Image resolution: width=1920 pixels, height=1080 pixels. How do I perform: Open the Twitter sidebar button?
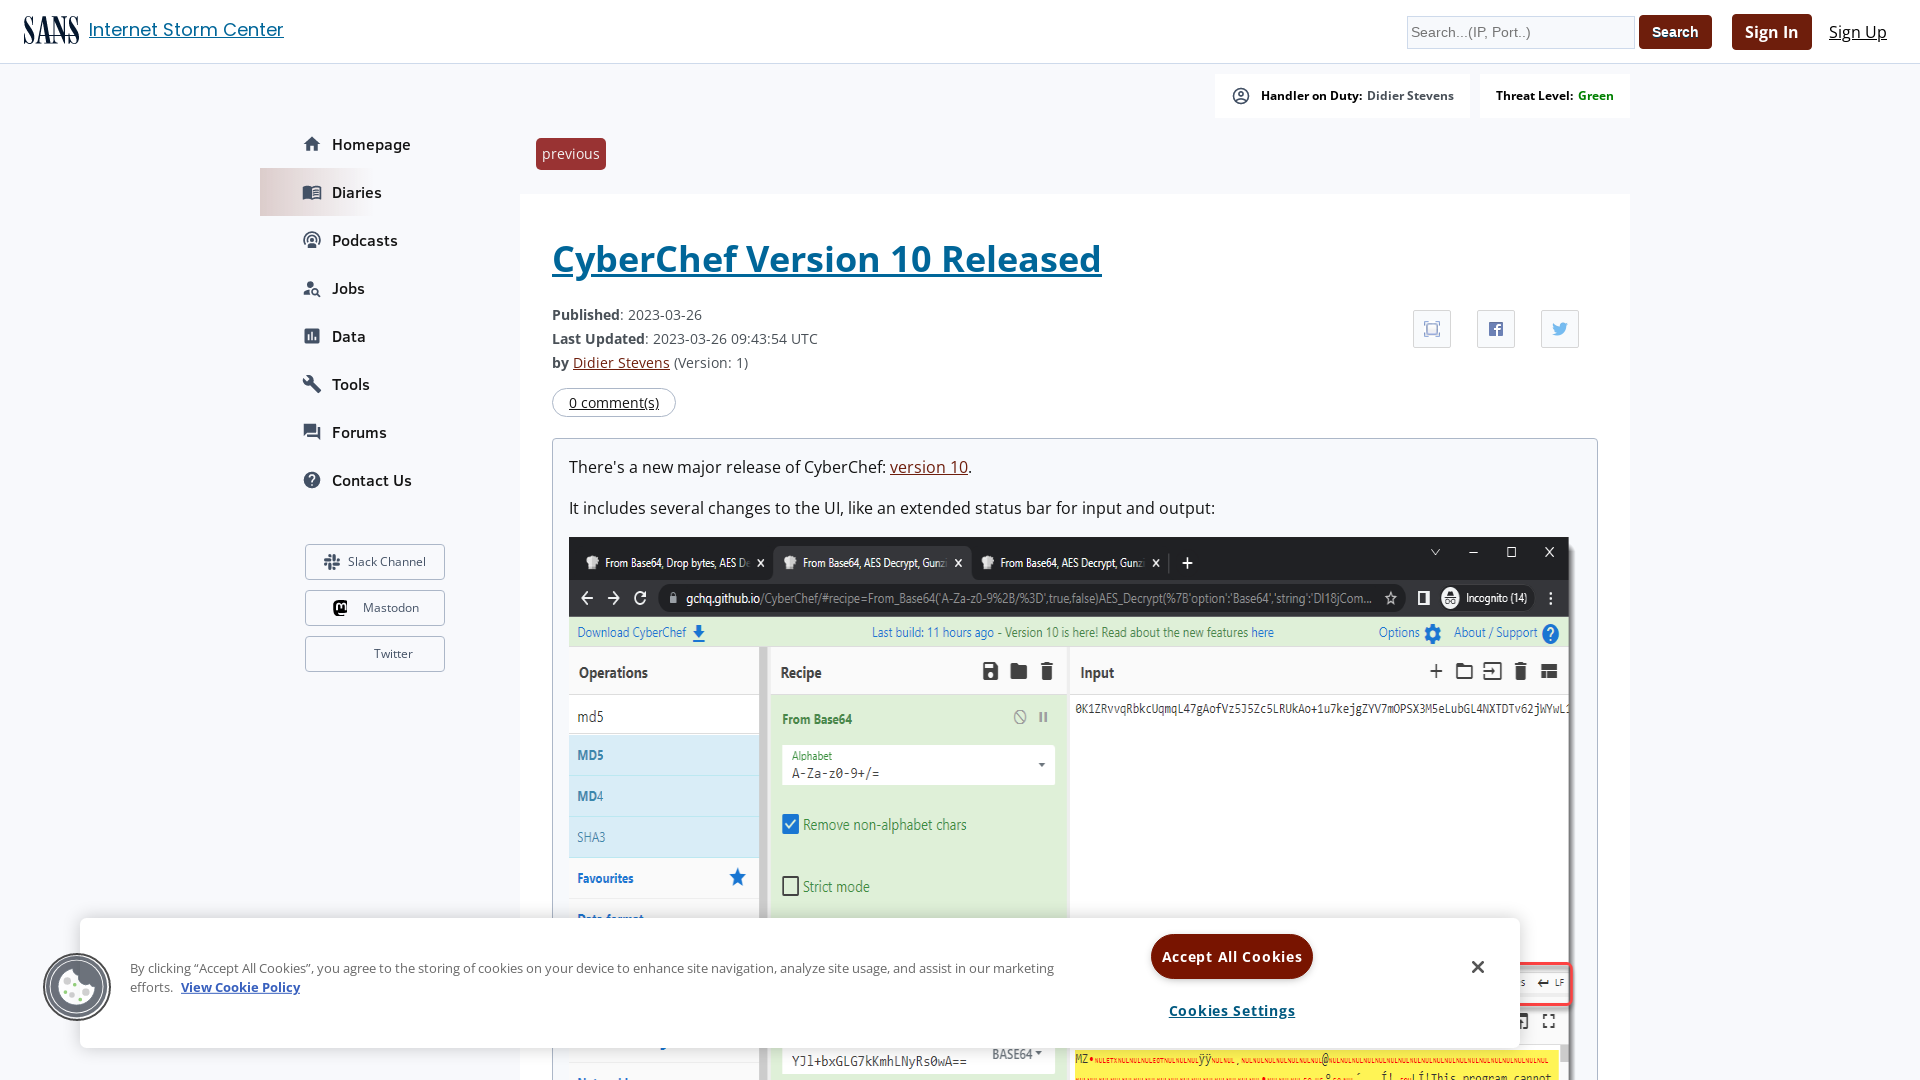[375, 654]
